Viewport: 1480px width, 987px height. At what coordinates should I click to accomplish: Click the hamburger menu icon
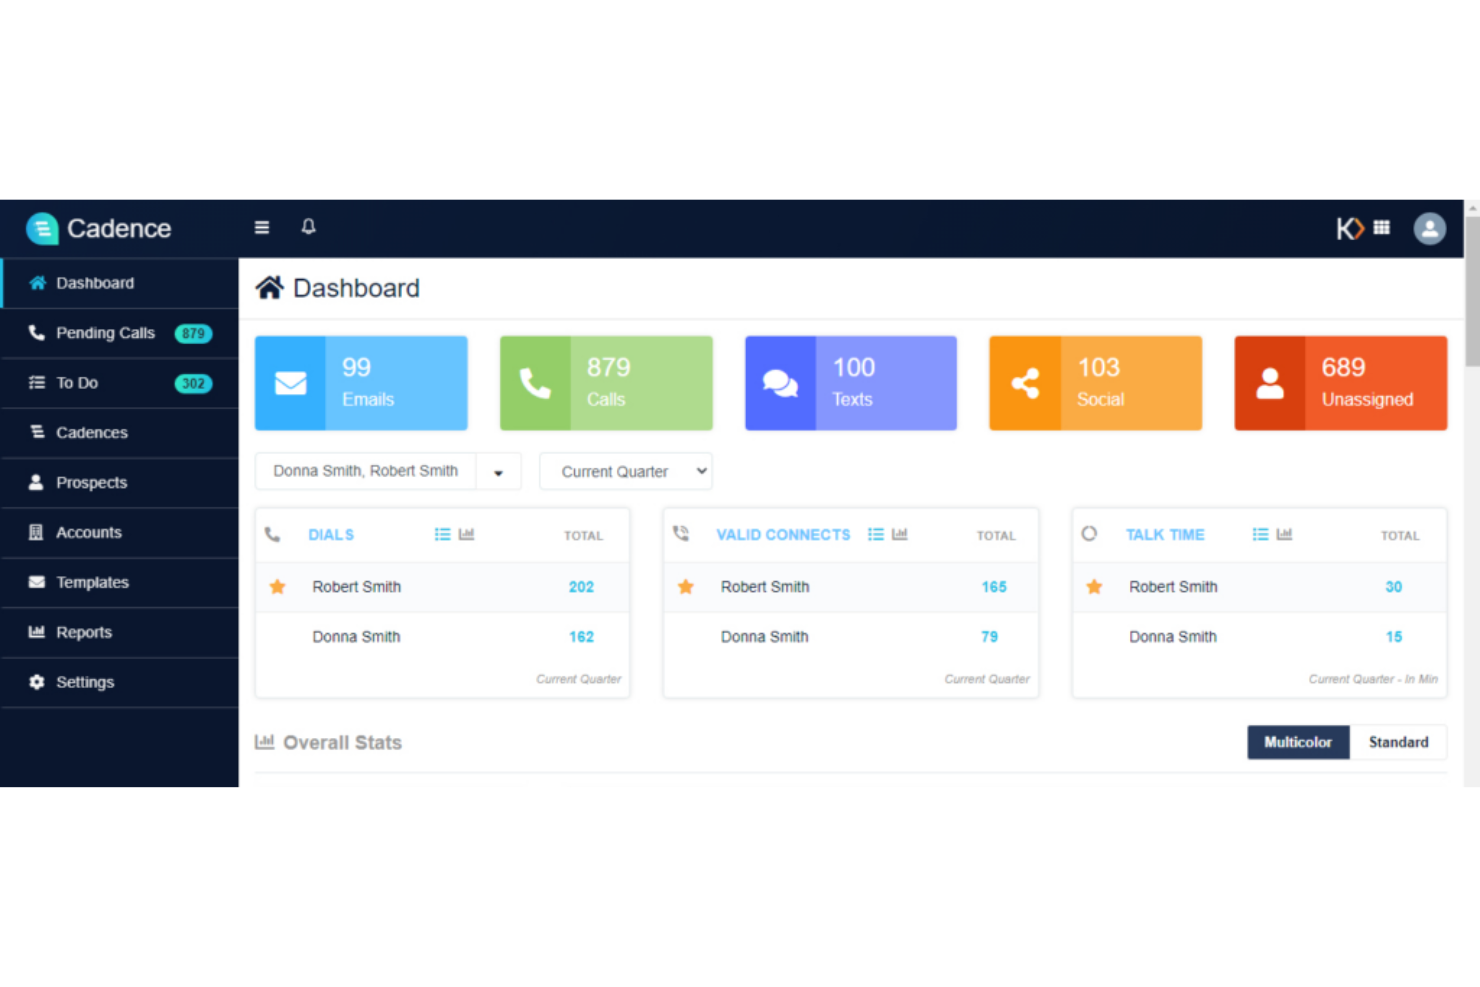(x=261, y=227)
